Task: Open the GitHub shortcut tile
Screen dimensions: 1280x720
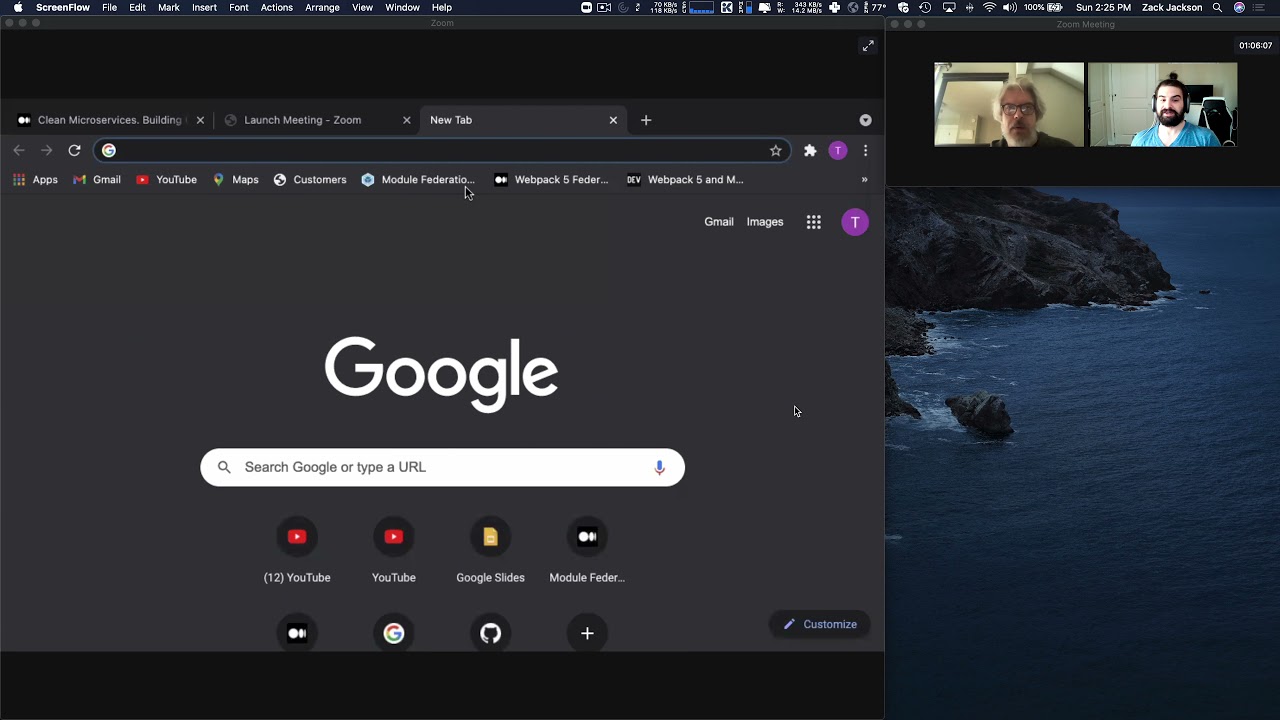Action: point(490,633)
